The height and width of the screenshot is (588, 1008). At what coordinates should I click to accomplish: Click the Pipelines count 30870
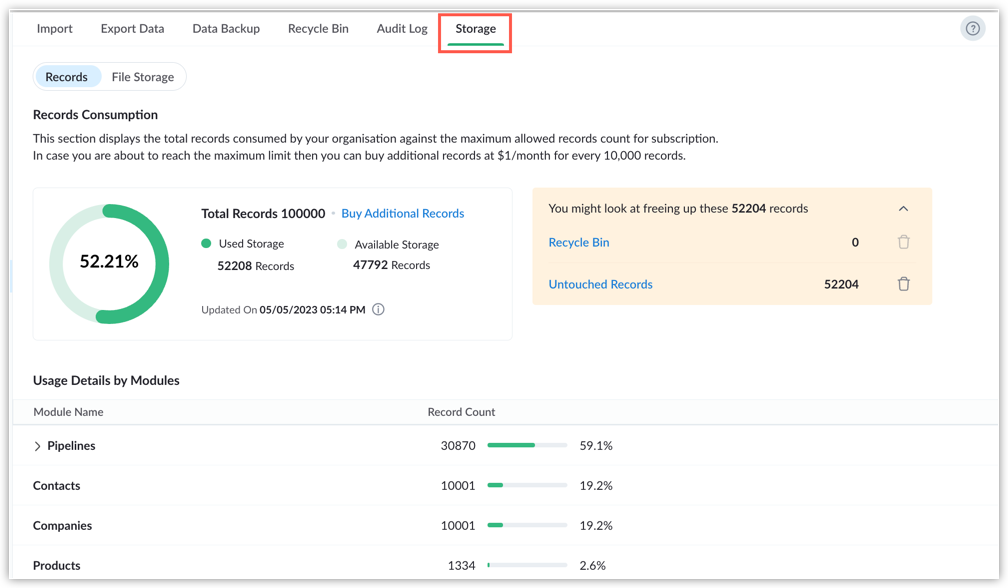point(458,446)
